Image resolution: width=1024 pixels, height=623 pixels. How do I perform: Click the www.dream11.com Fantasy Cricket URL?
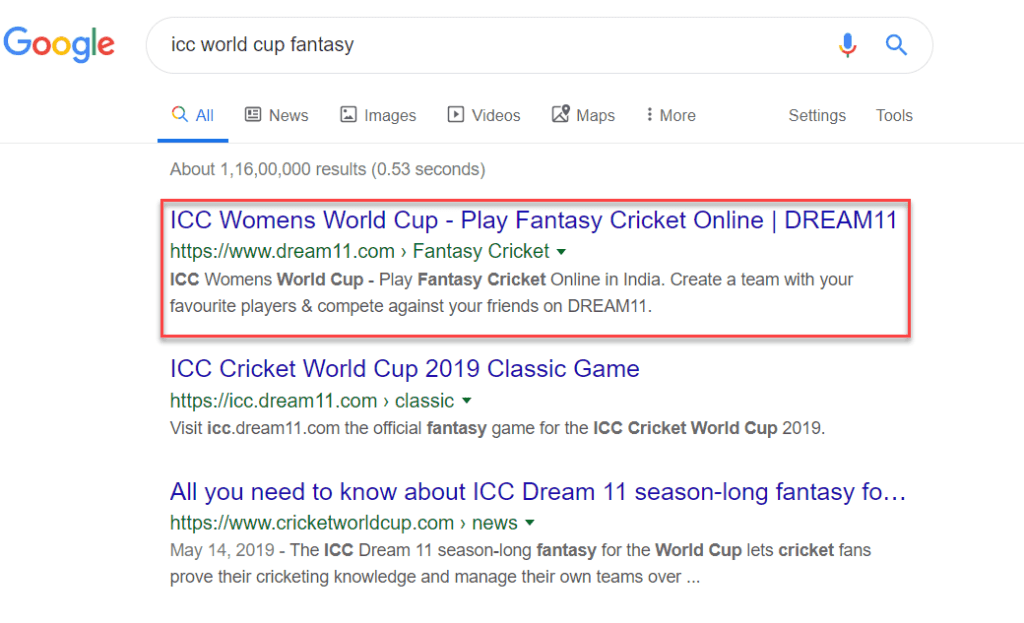(359, 251)
